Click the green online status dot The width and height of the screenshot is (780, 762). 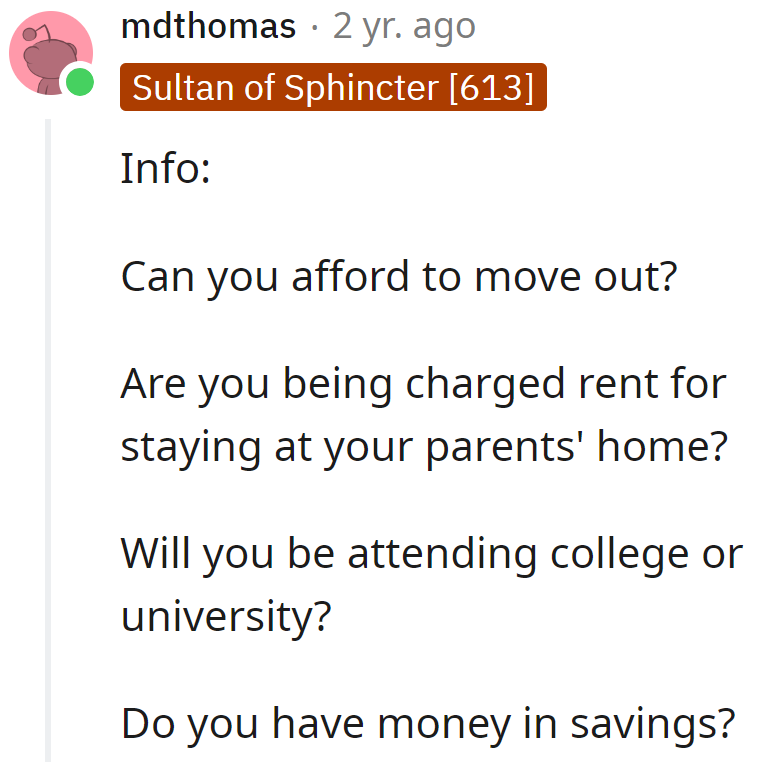coord(78,83)
